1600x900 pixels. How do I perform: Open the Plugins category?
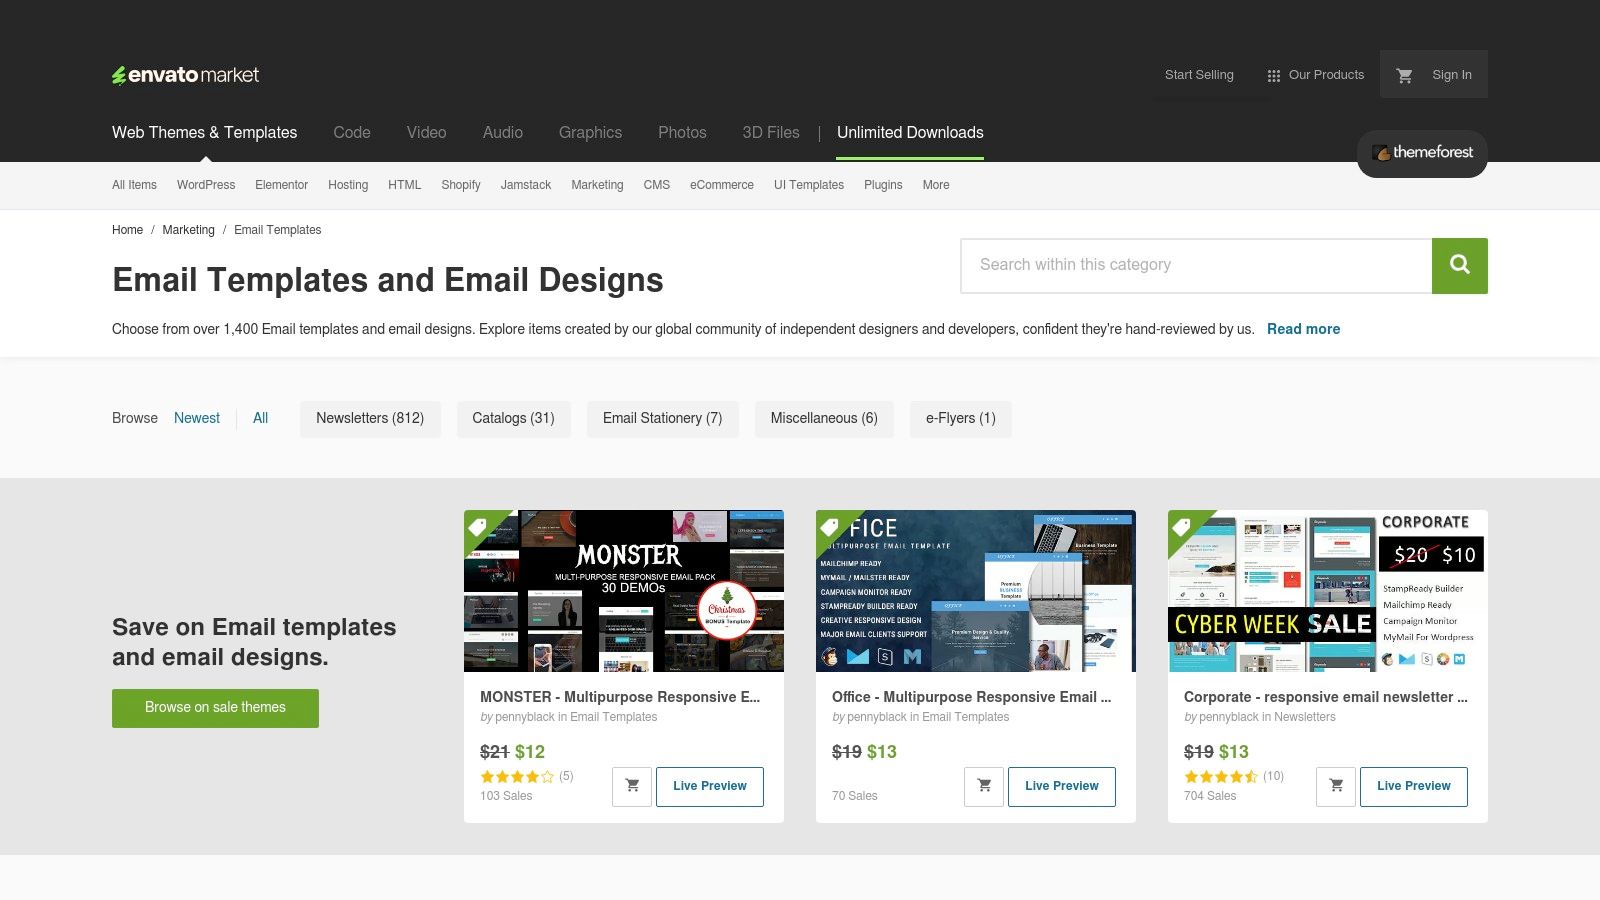pos(883,185)
